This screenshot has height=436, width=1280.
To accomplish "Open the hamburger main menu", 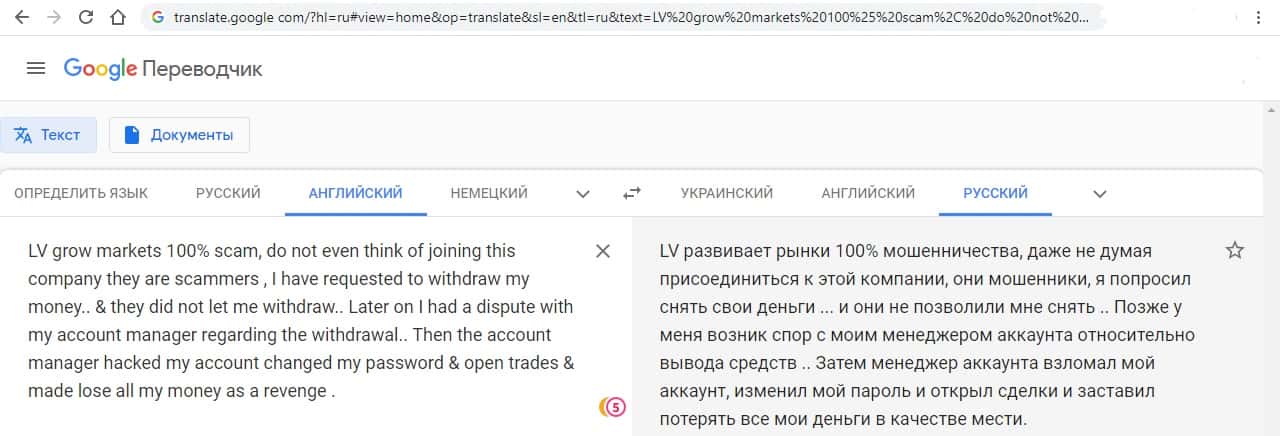I will [36, 68].
